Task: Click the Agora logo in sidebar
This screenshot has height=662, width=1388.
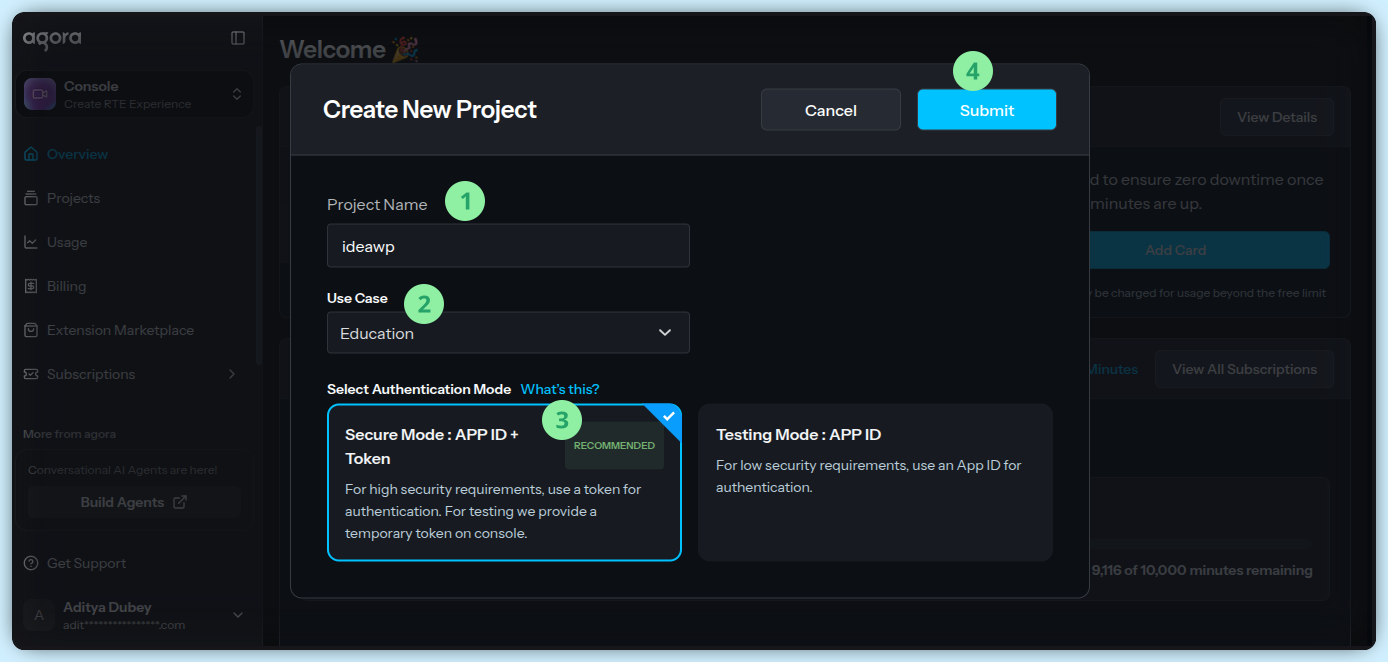Action: coord(52,38)
